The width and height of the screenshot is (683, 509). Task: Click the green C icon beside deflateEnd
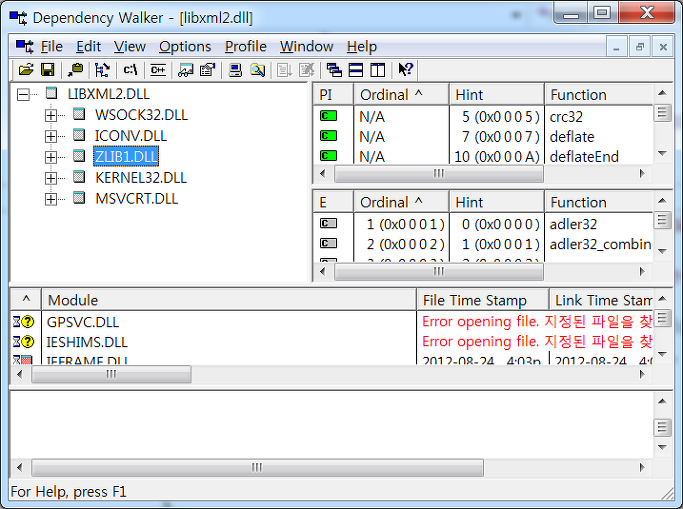328,156
